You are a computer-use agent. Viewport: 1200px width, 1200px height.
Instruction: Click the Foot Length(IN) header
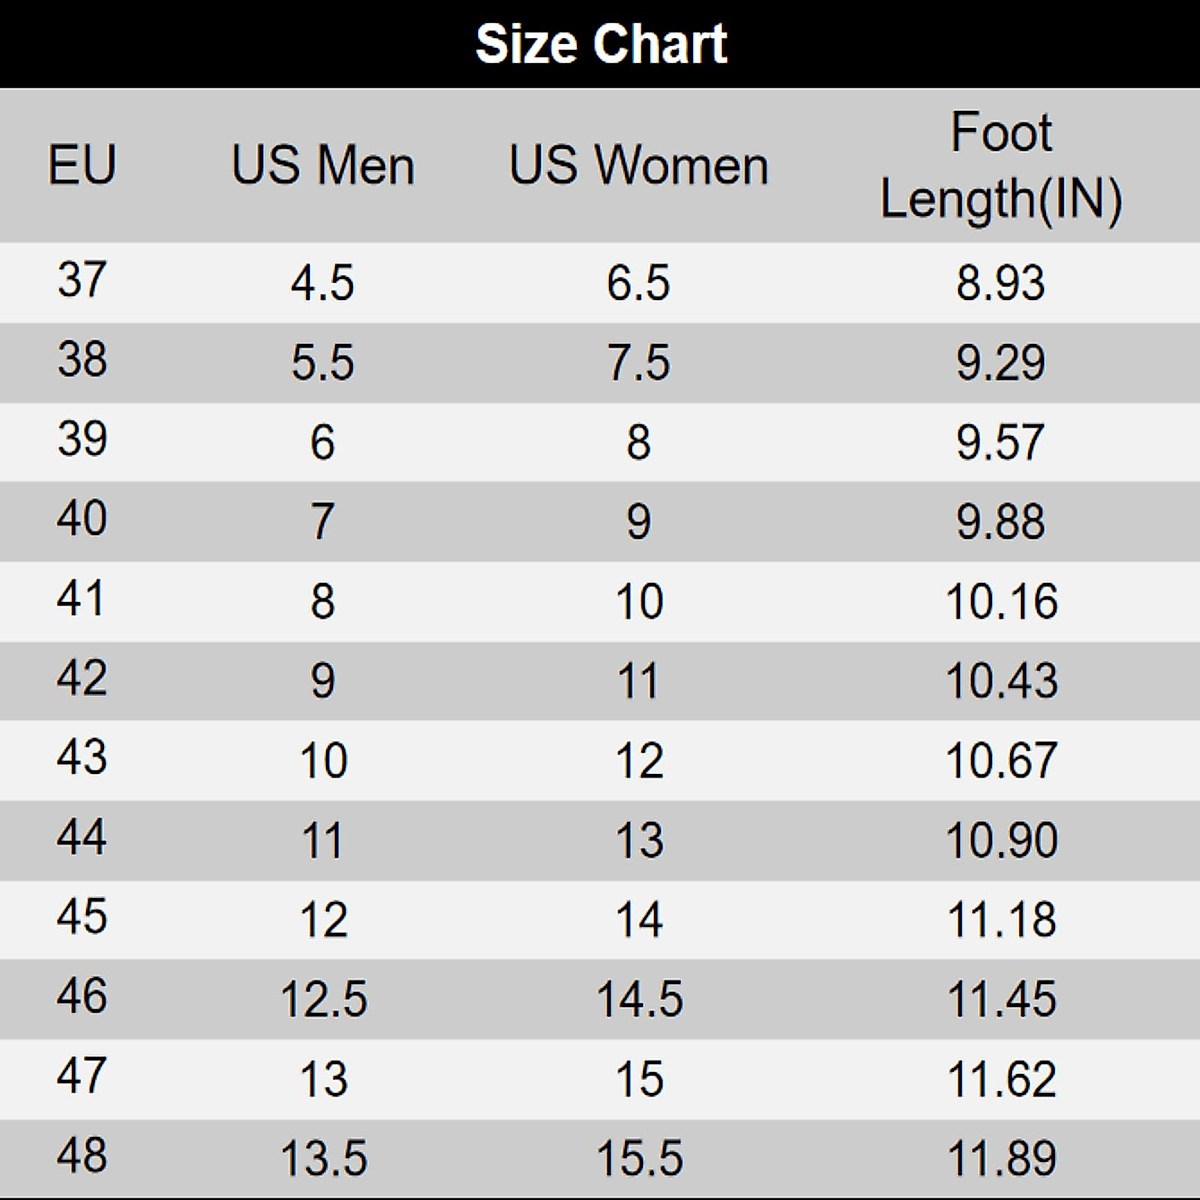tap(1001, 166)
